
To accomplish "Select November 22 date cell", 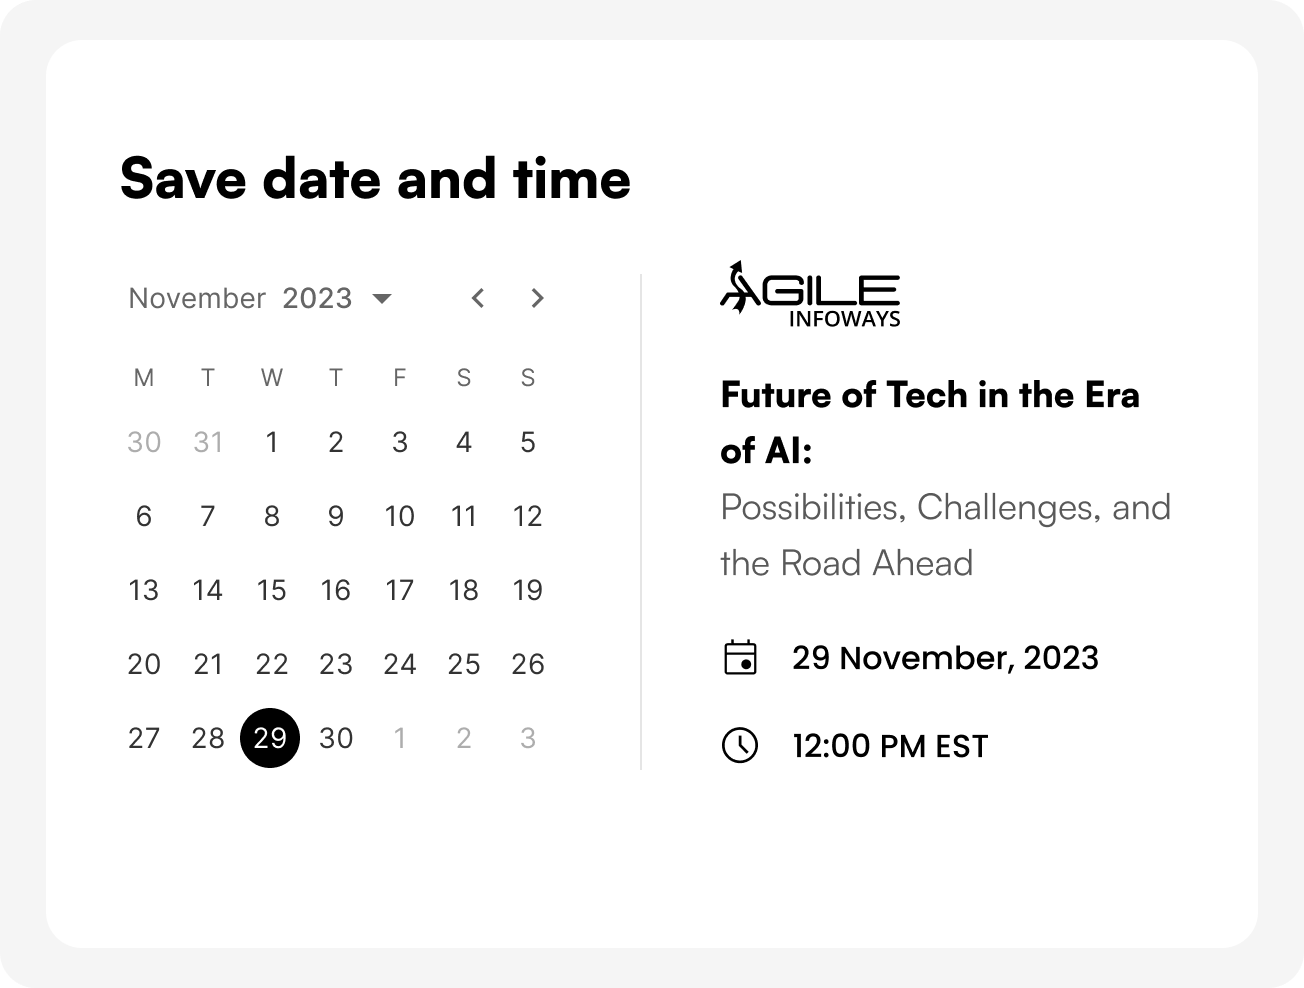I will [x=271, y=664].
